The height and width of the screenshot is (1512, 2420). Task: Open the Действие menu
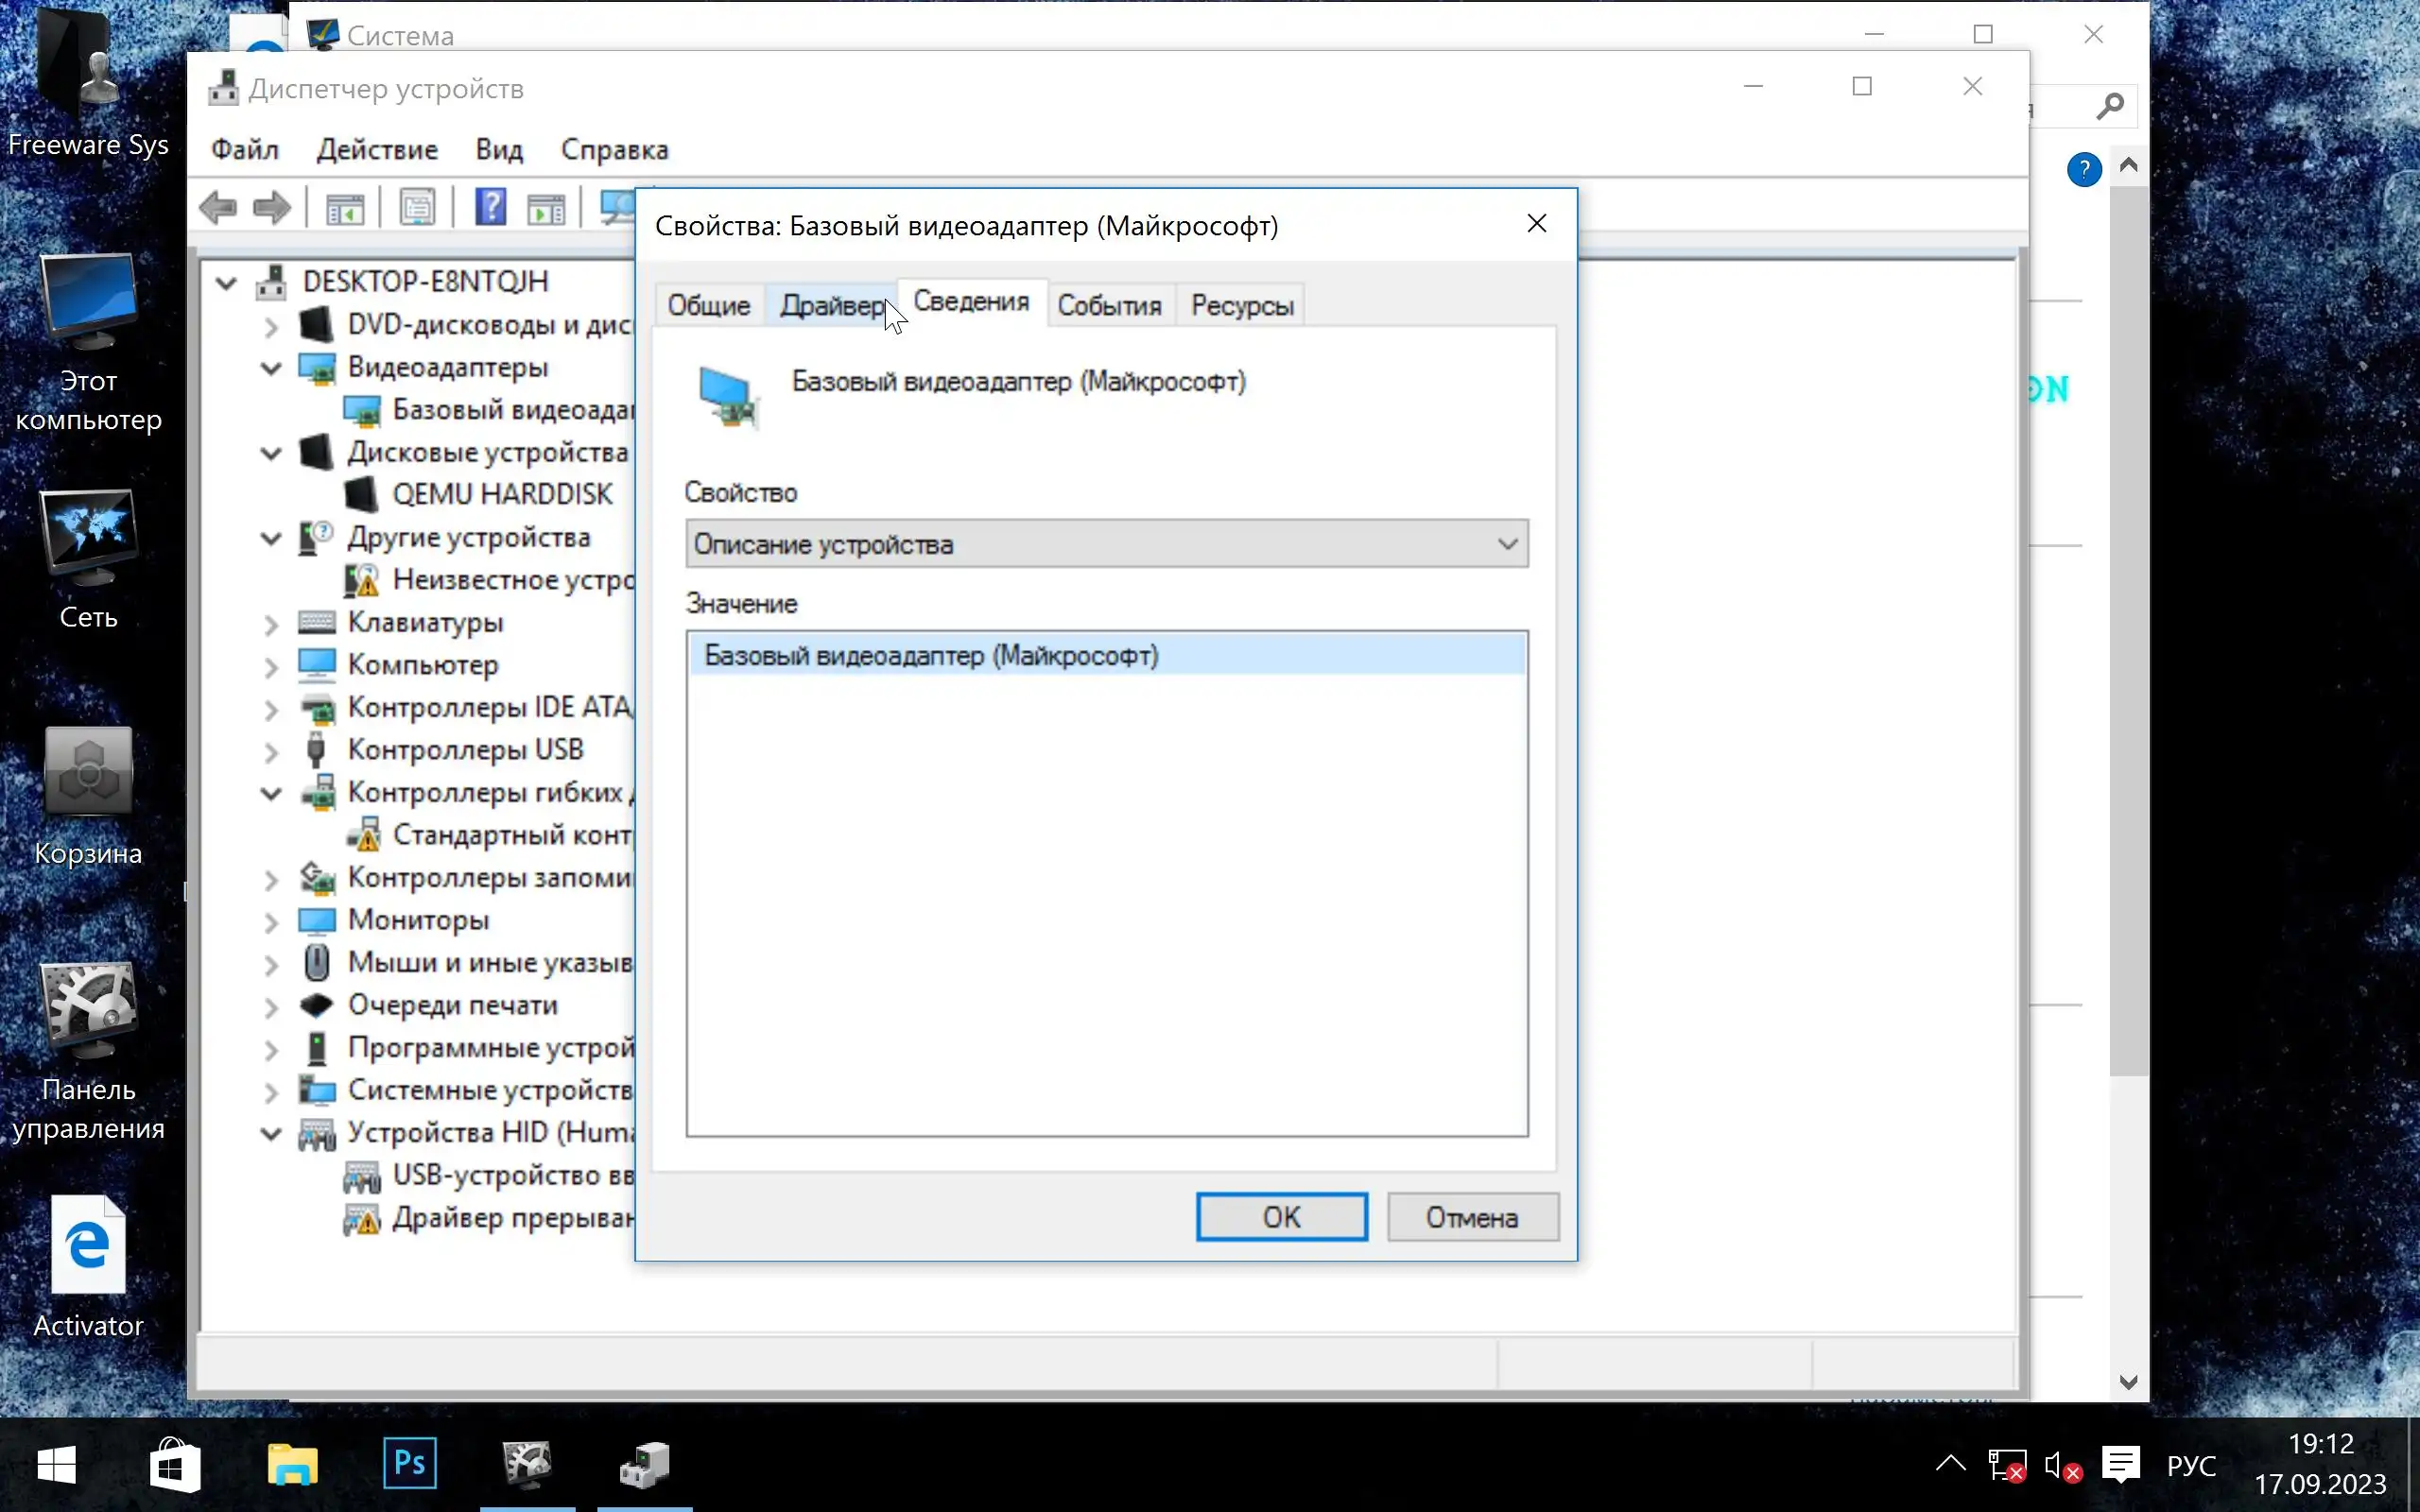[377, 150]
